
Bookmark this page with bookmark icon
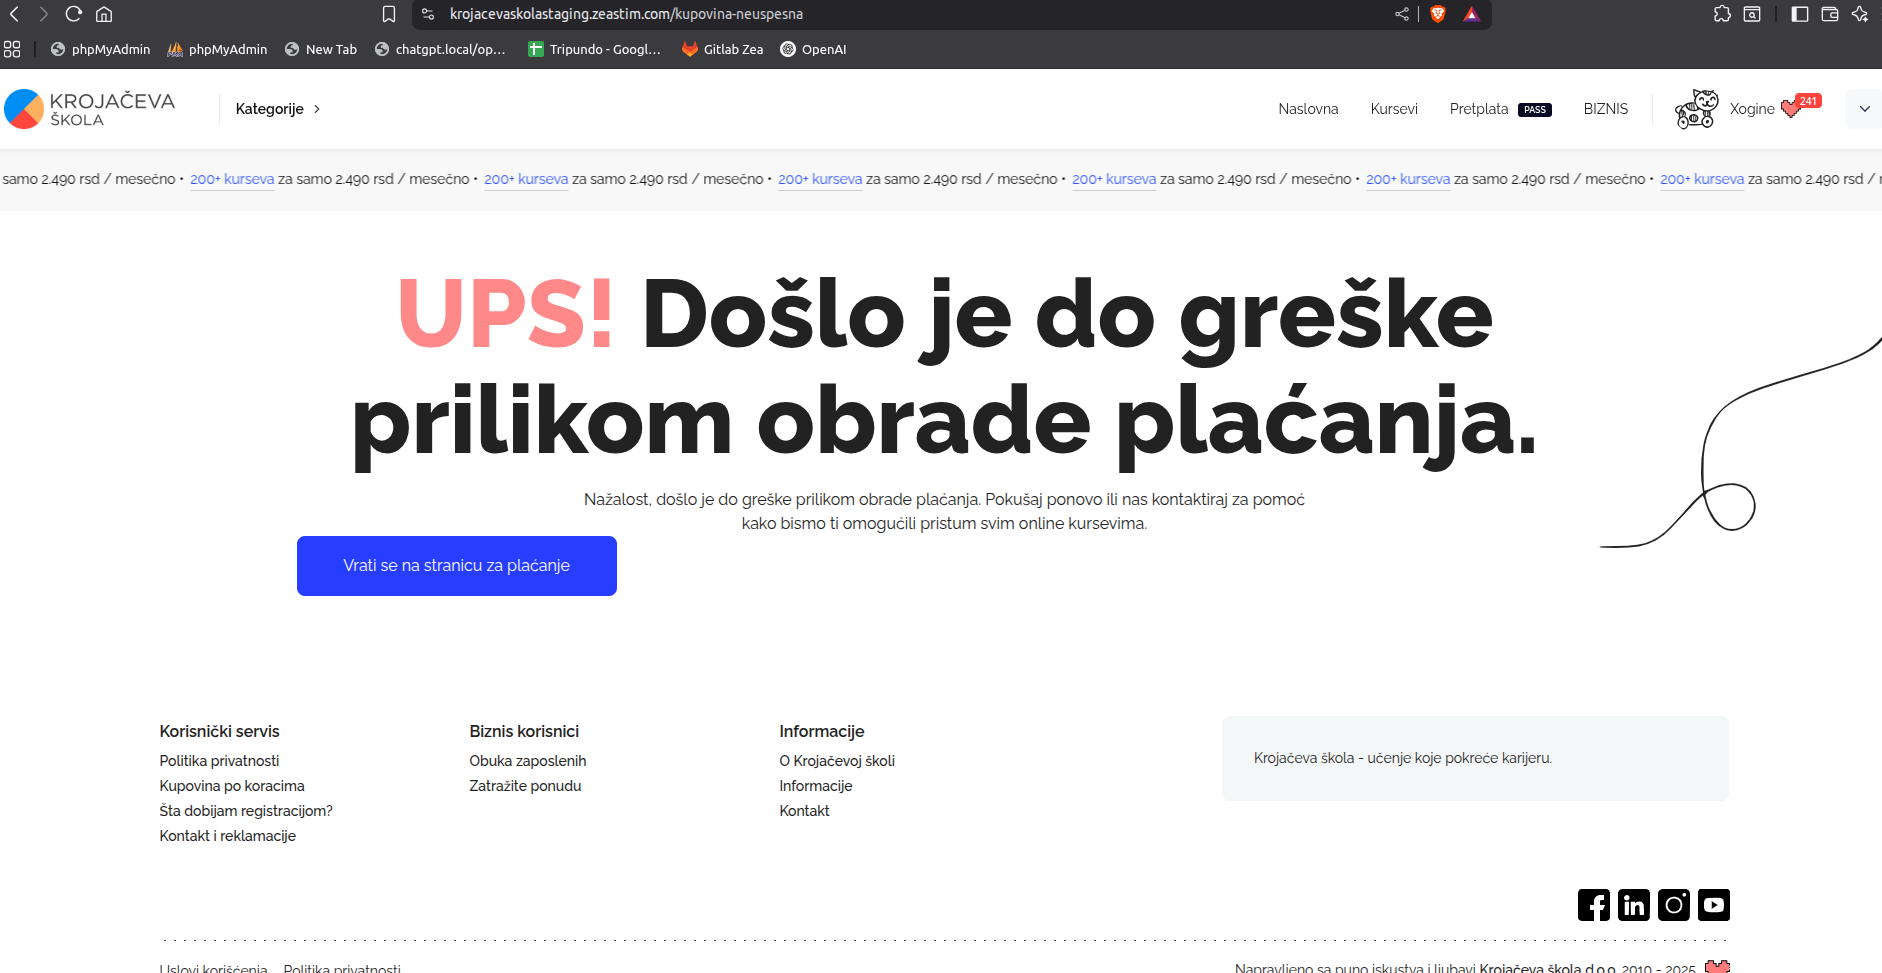[389, 14]
